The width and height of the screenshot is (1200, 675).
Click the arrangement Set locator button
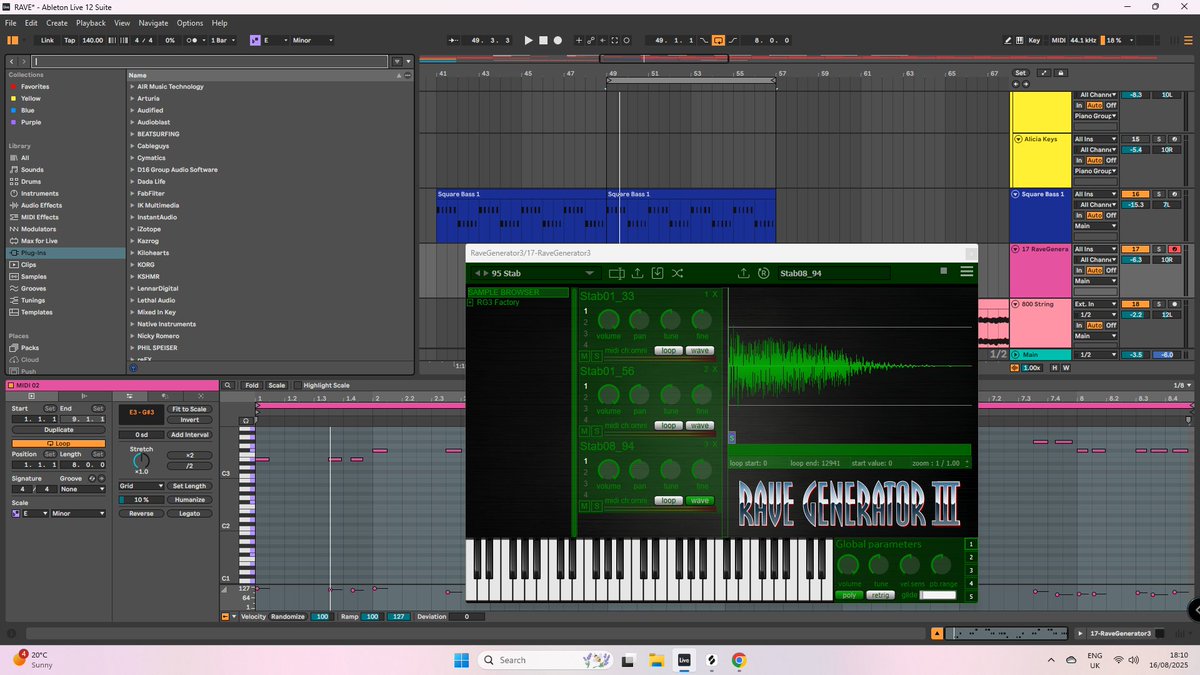point(1020,73)
